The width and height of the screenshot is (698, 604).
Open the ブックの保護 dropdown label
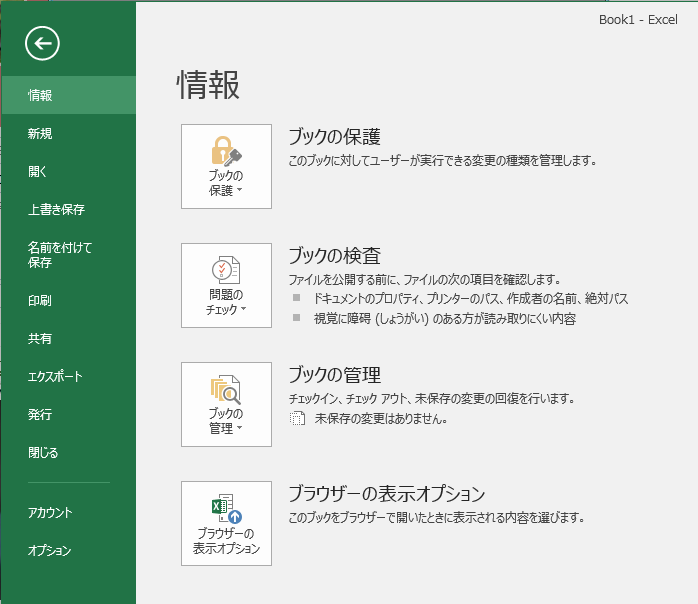[x=226, y=183]
